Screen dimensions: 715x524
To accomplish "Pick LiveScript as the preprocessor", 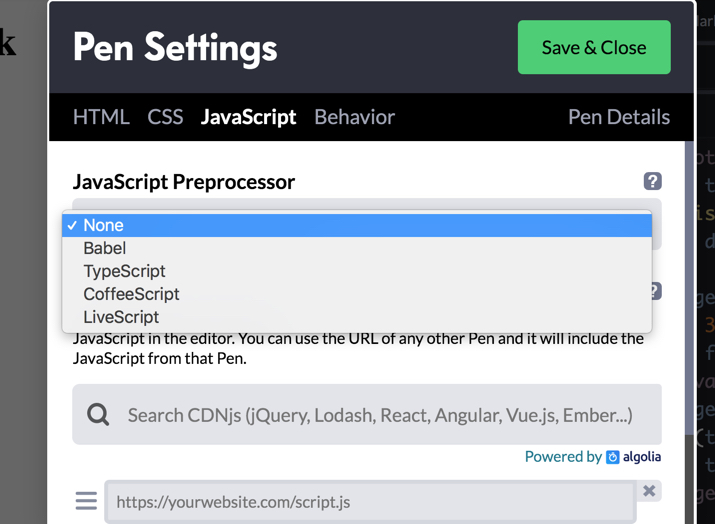I will coord(357,316).
